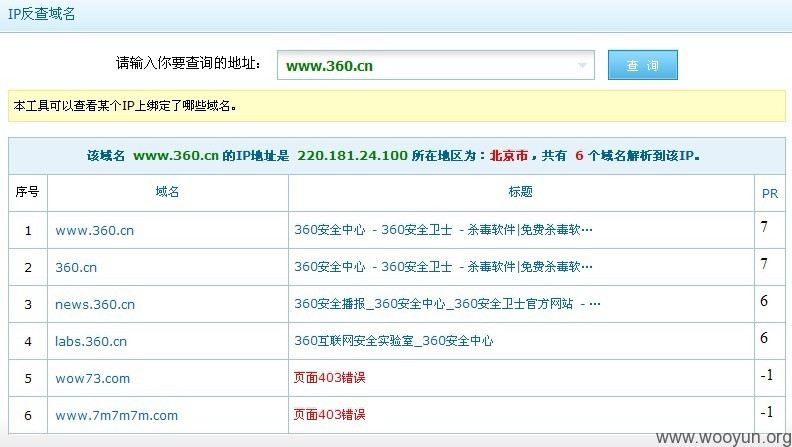Image resolution: width=792 pixels, height=447 pixels.
Task: Click PR value 6 for labs.360.cn
Action: (764, 338)
